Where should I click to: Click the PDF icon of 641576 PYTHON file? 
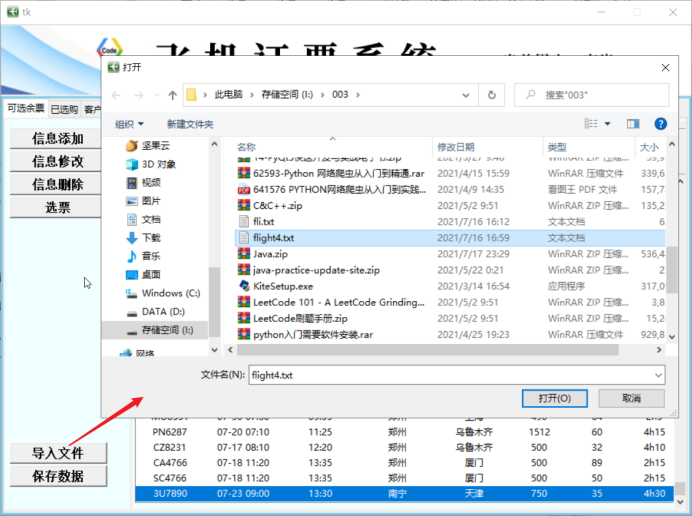click(x=244, y=190)
